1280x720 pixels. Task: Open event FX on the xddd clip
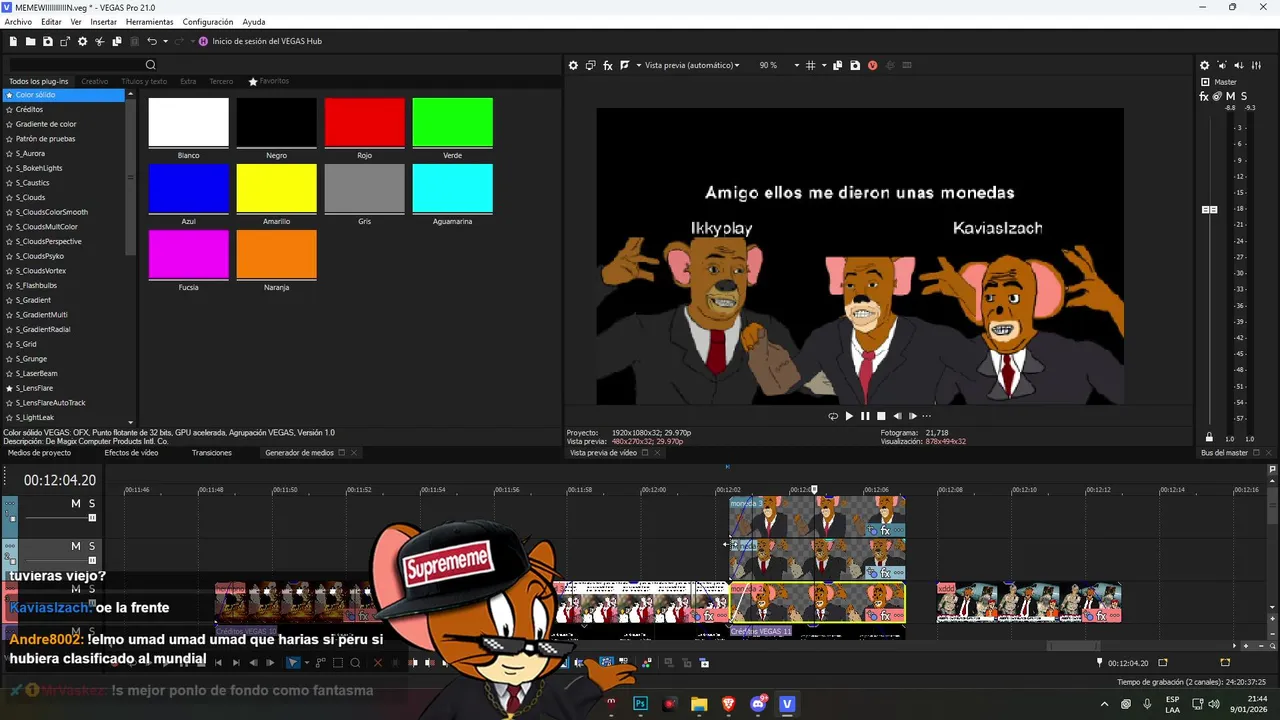pos(1101,616)
